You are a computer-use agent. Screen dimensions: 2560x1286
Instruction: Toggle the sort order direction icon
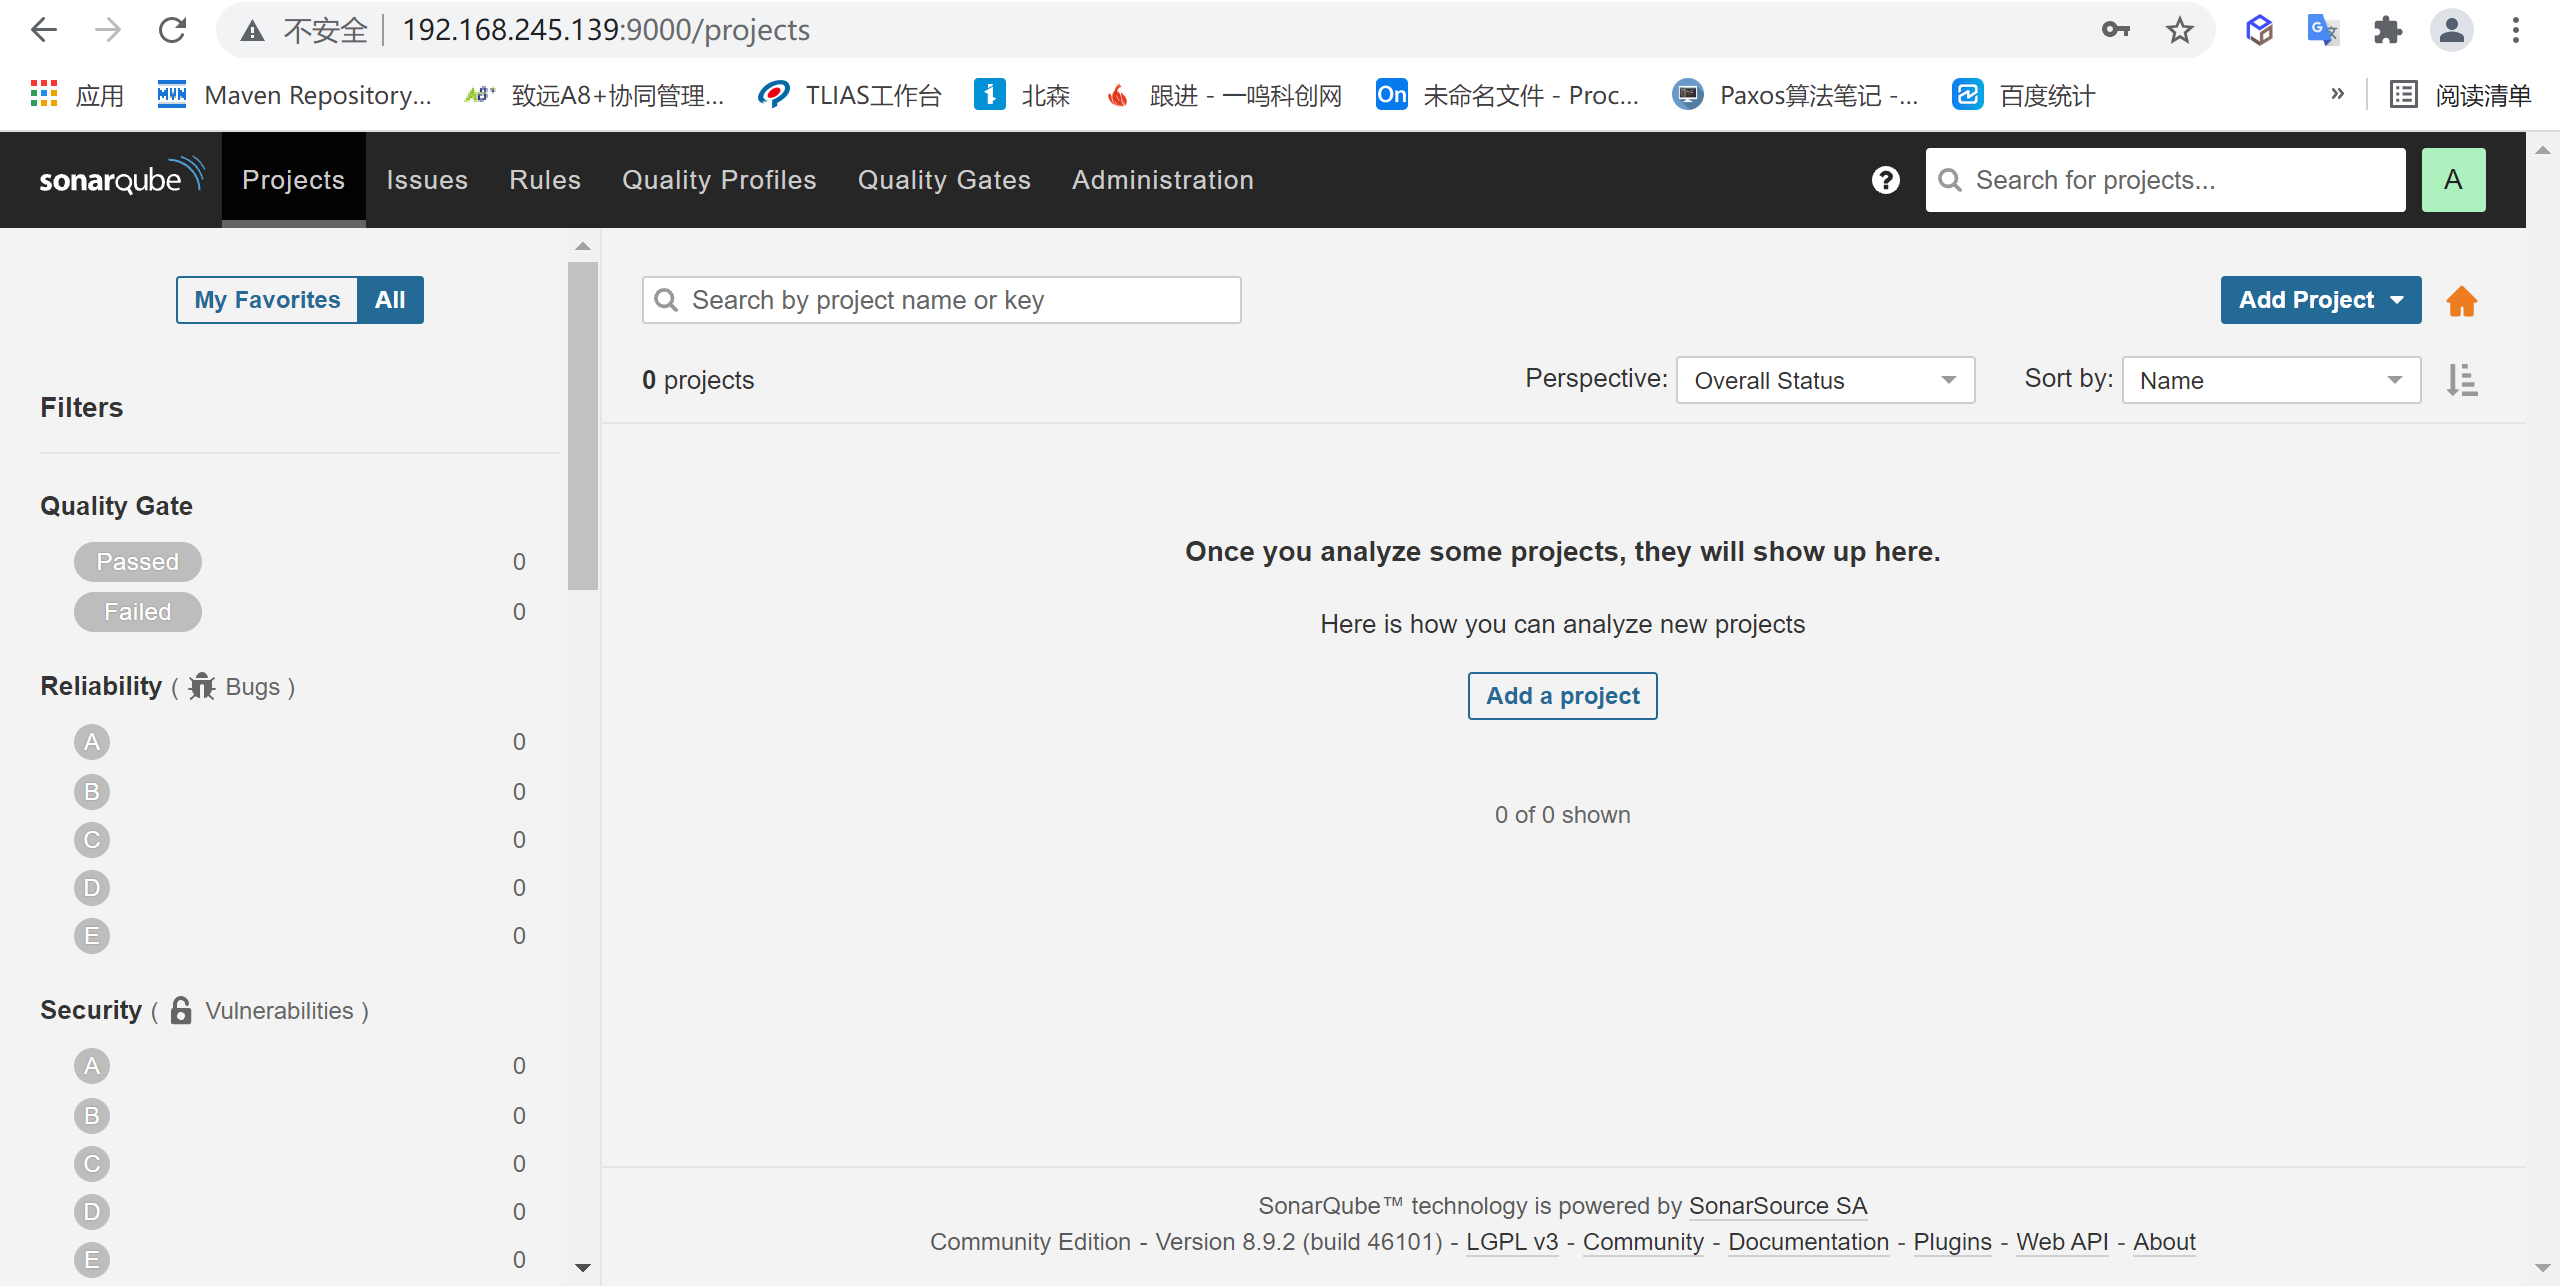[2461, 381]
